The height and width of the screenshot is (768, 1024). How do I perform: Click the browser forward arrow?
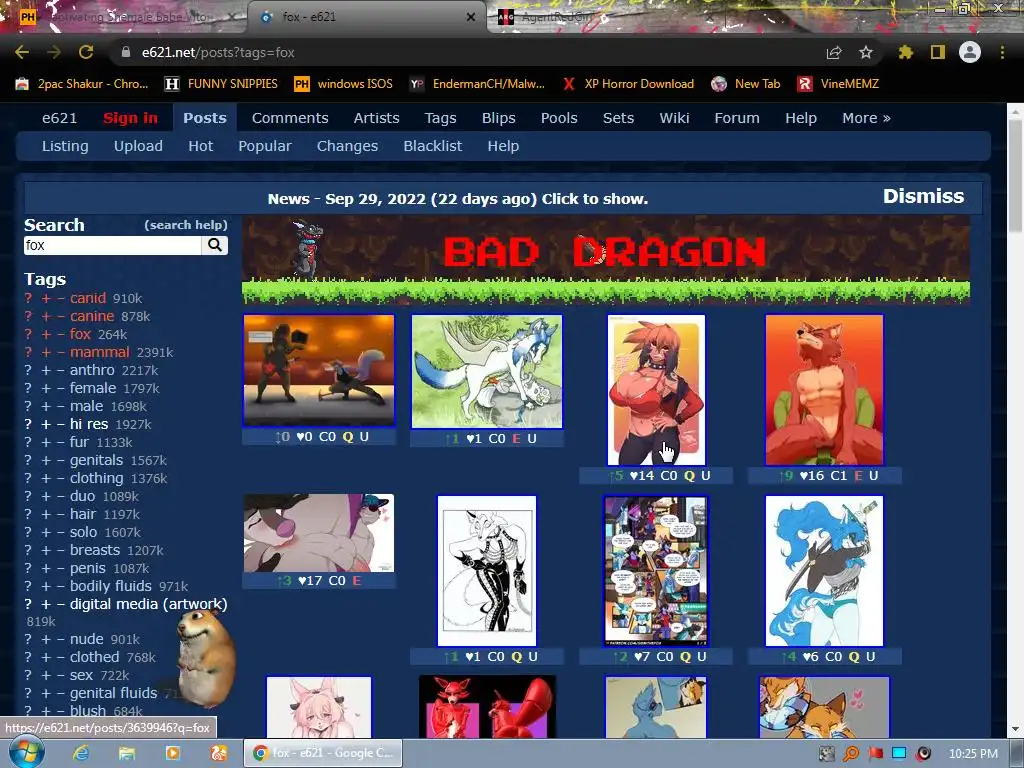point(54,52)
